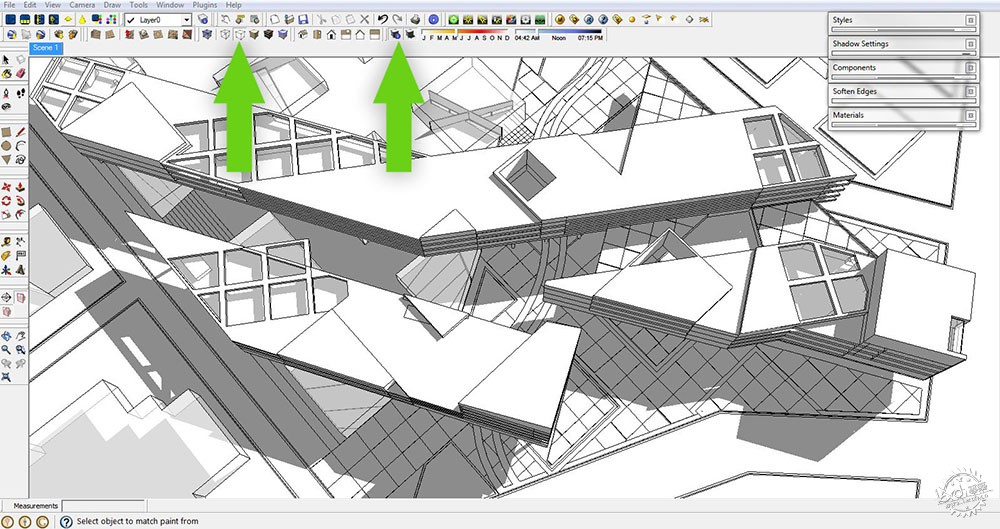
Task: Select the Push/Pull tool
Action: click(20, 187)
